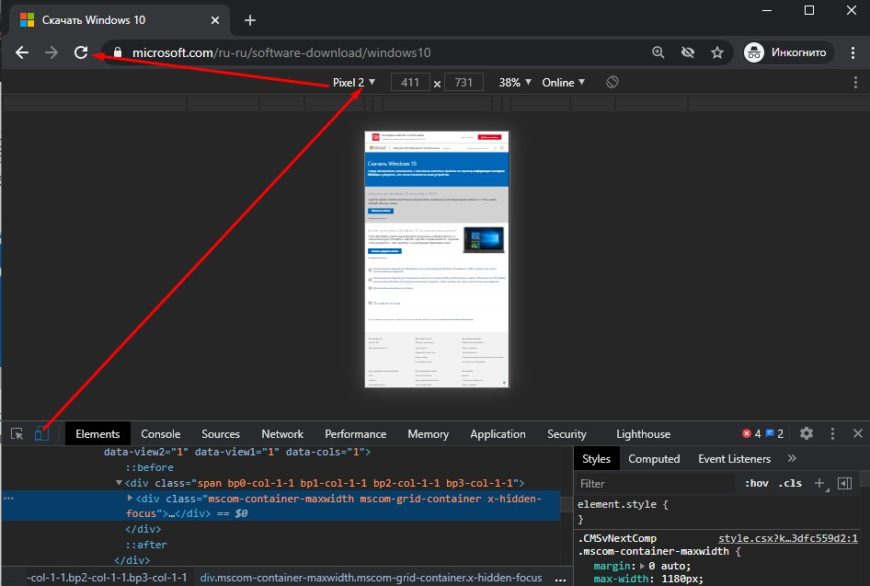This screenshot has height=586, width=870.
Task: Collapse the div class span bp0-col-1-1 node
Action: [x=119, y=483]
